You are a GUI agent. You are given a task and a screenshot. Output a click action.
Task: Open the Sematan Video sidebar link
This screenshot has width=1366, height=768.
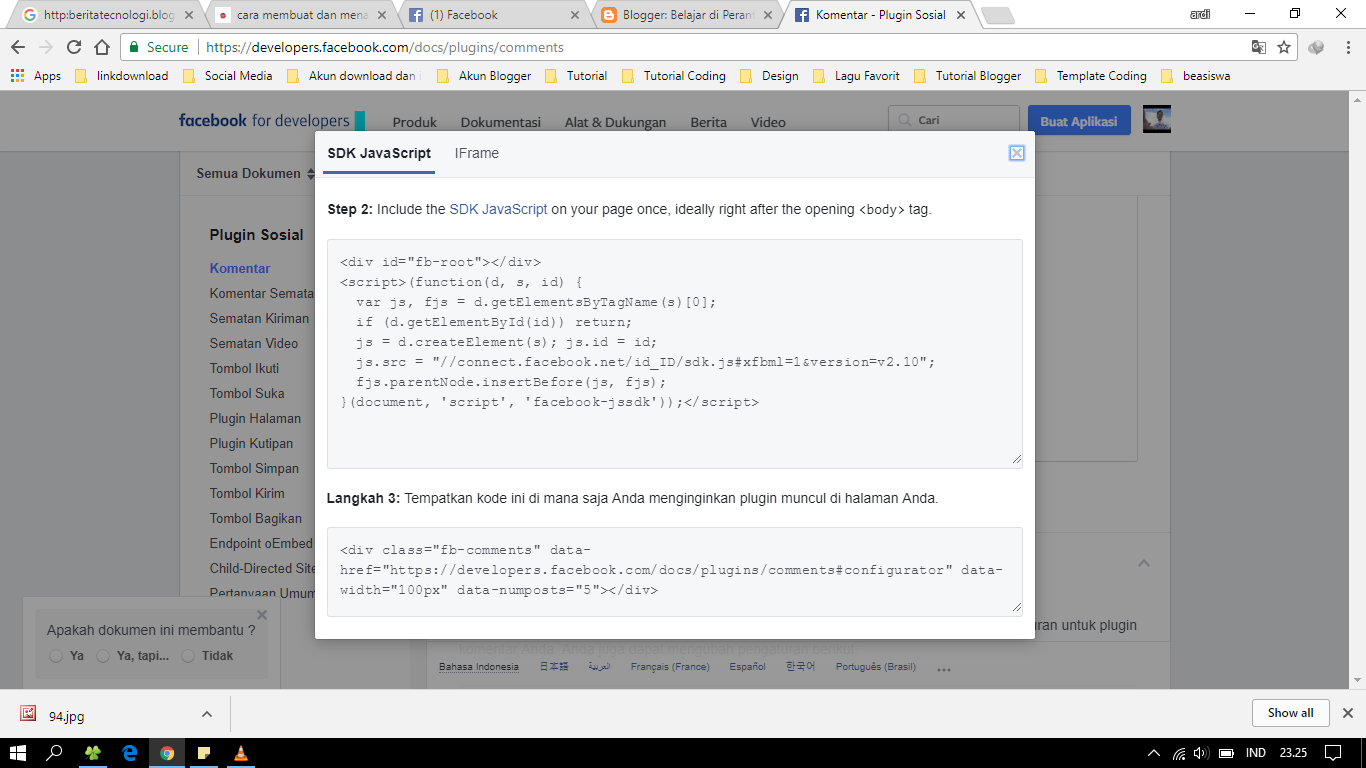[254, 343]
